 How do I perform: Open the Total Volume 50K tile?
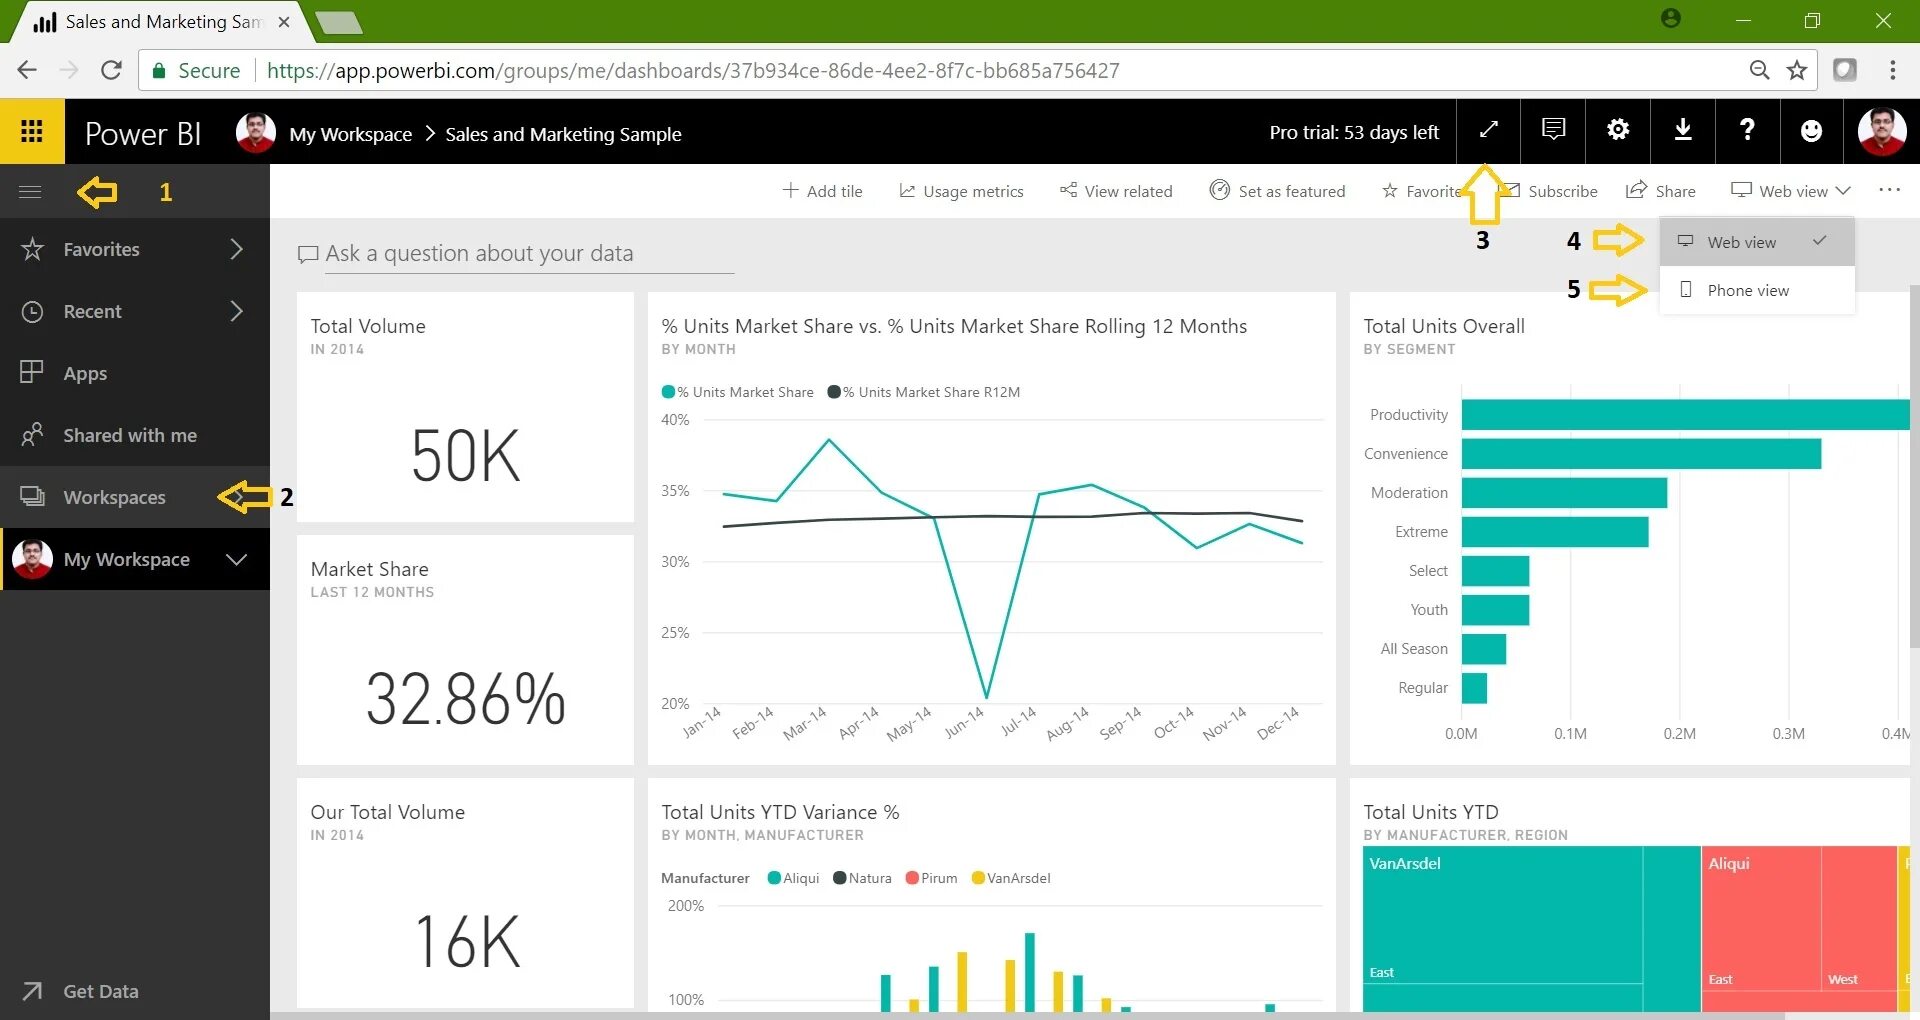tap(465, 406)
